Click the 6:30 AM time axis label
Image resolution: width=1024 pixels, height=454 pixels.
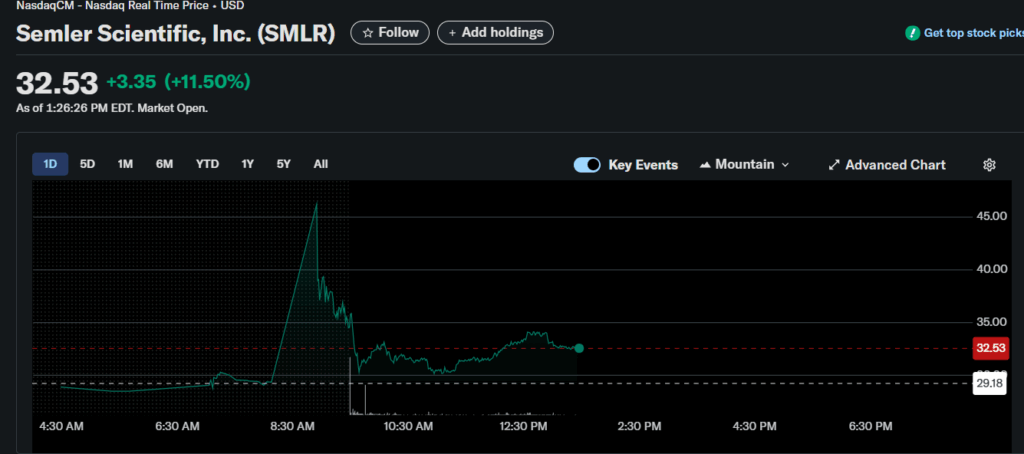(x=176, y=427)
